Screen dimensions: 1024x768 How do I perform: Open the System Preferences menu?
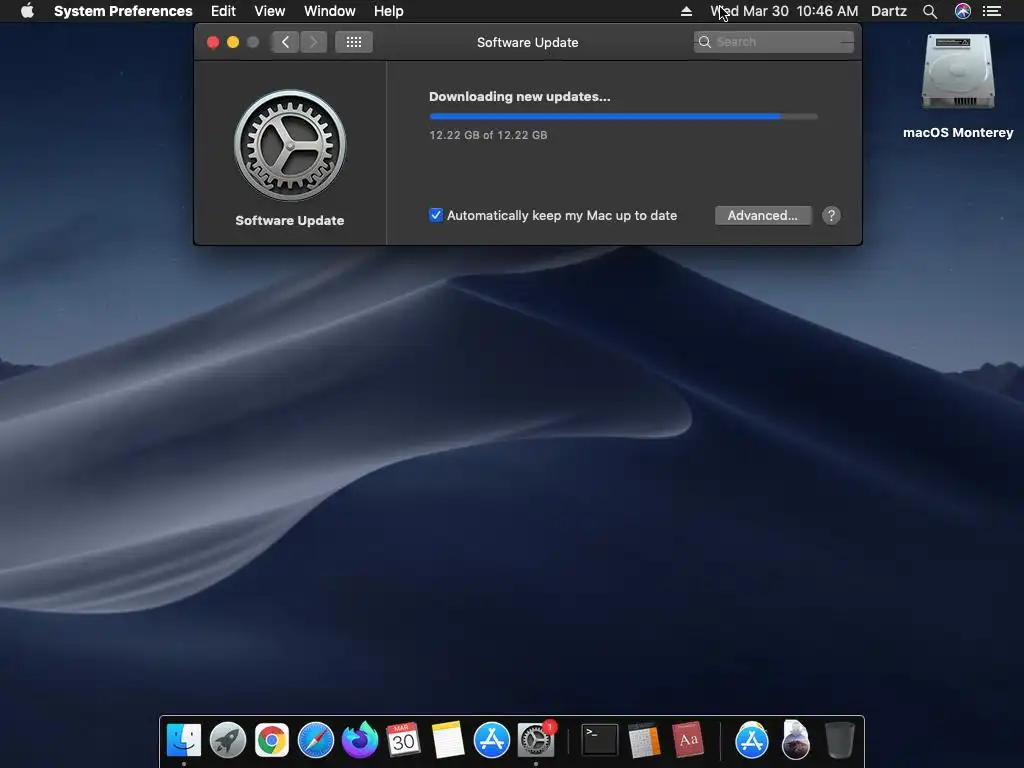(123, 11)
